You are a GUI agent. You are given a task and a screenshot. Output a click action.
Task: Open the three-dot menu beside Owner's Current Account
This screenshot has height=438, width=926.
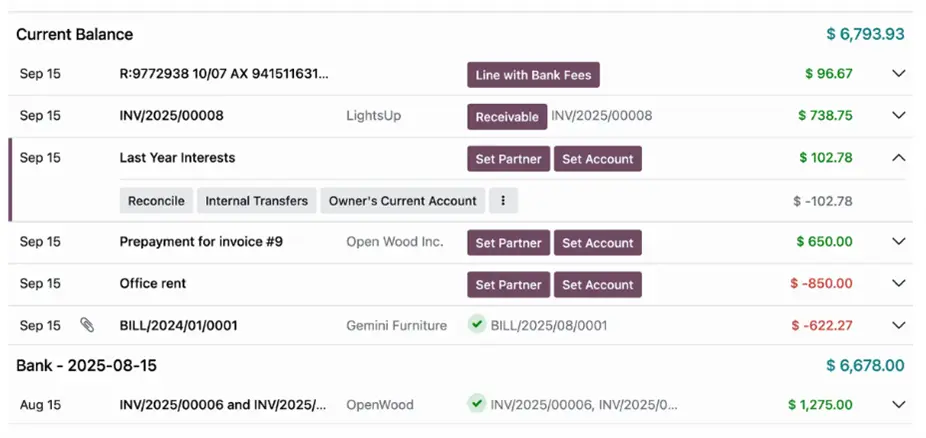(503, 201)
